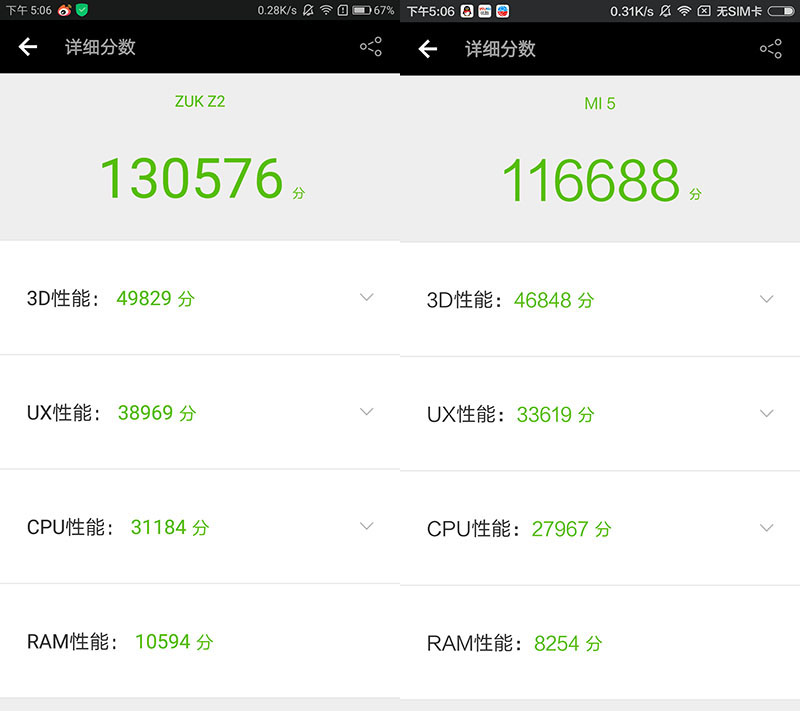Tap the total score 116688

pyautogui.click(x=591, y=180)
